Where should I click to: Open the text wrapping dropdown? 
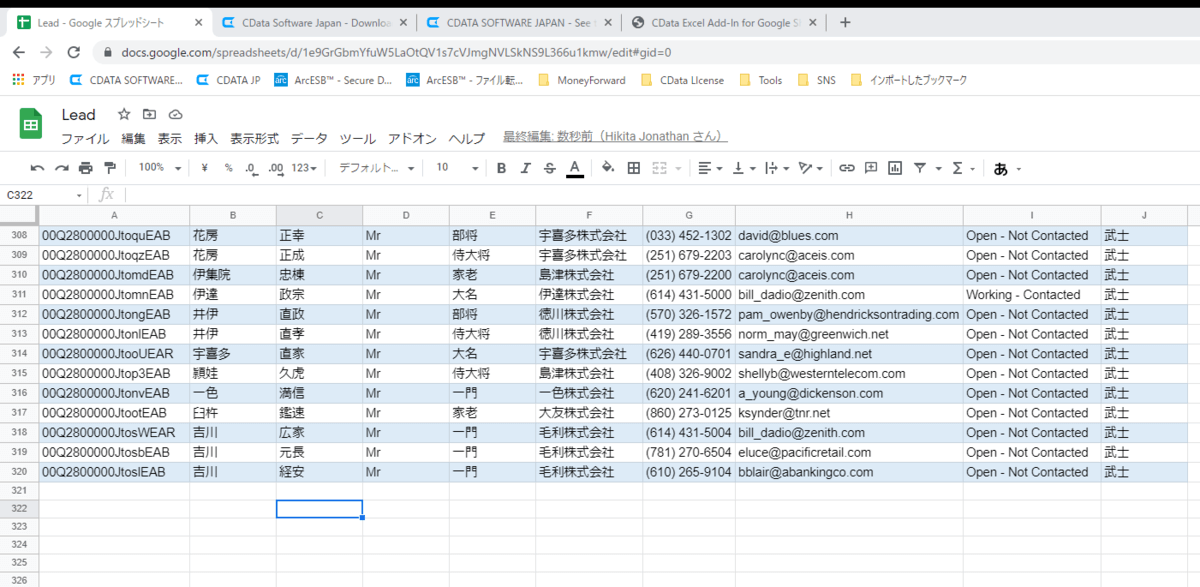(777, 168)
